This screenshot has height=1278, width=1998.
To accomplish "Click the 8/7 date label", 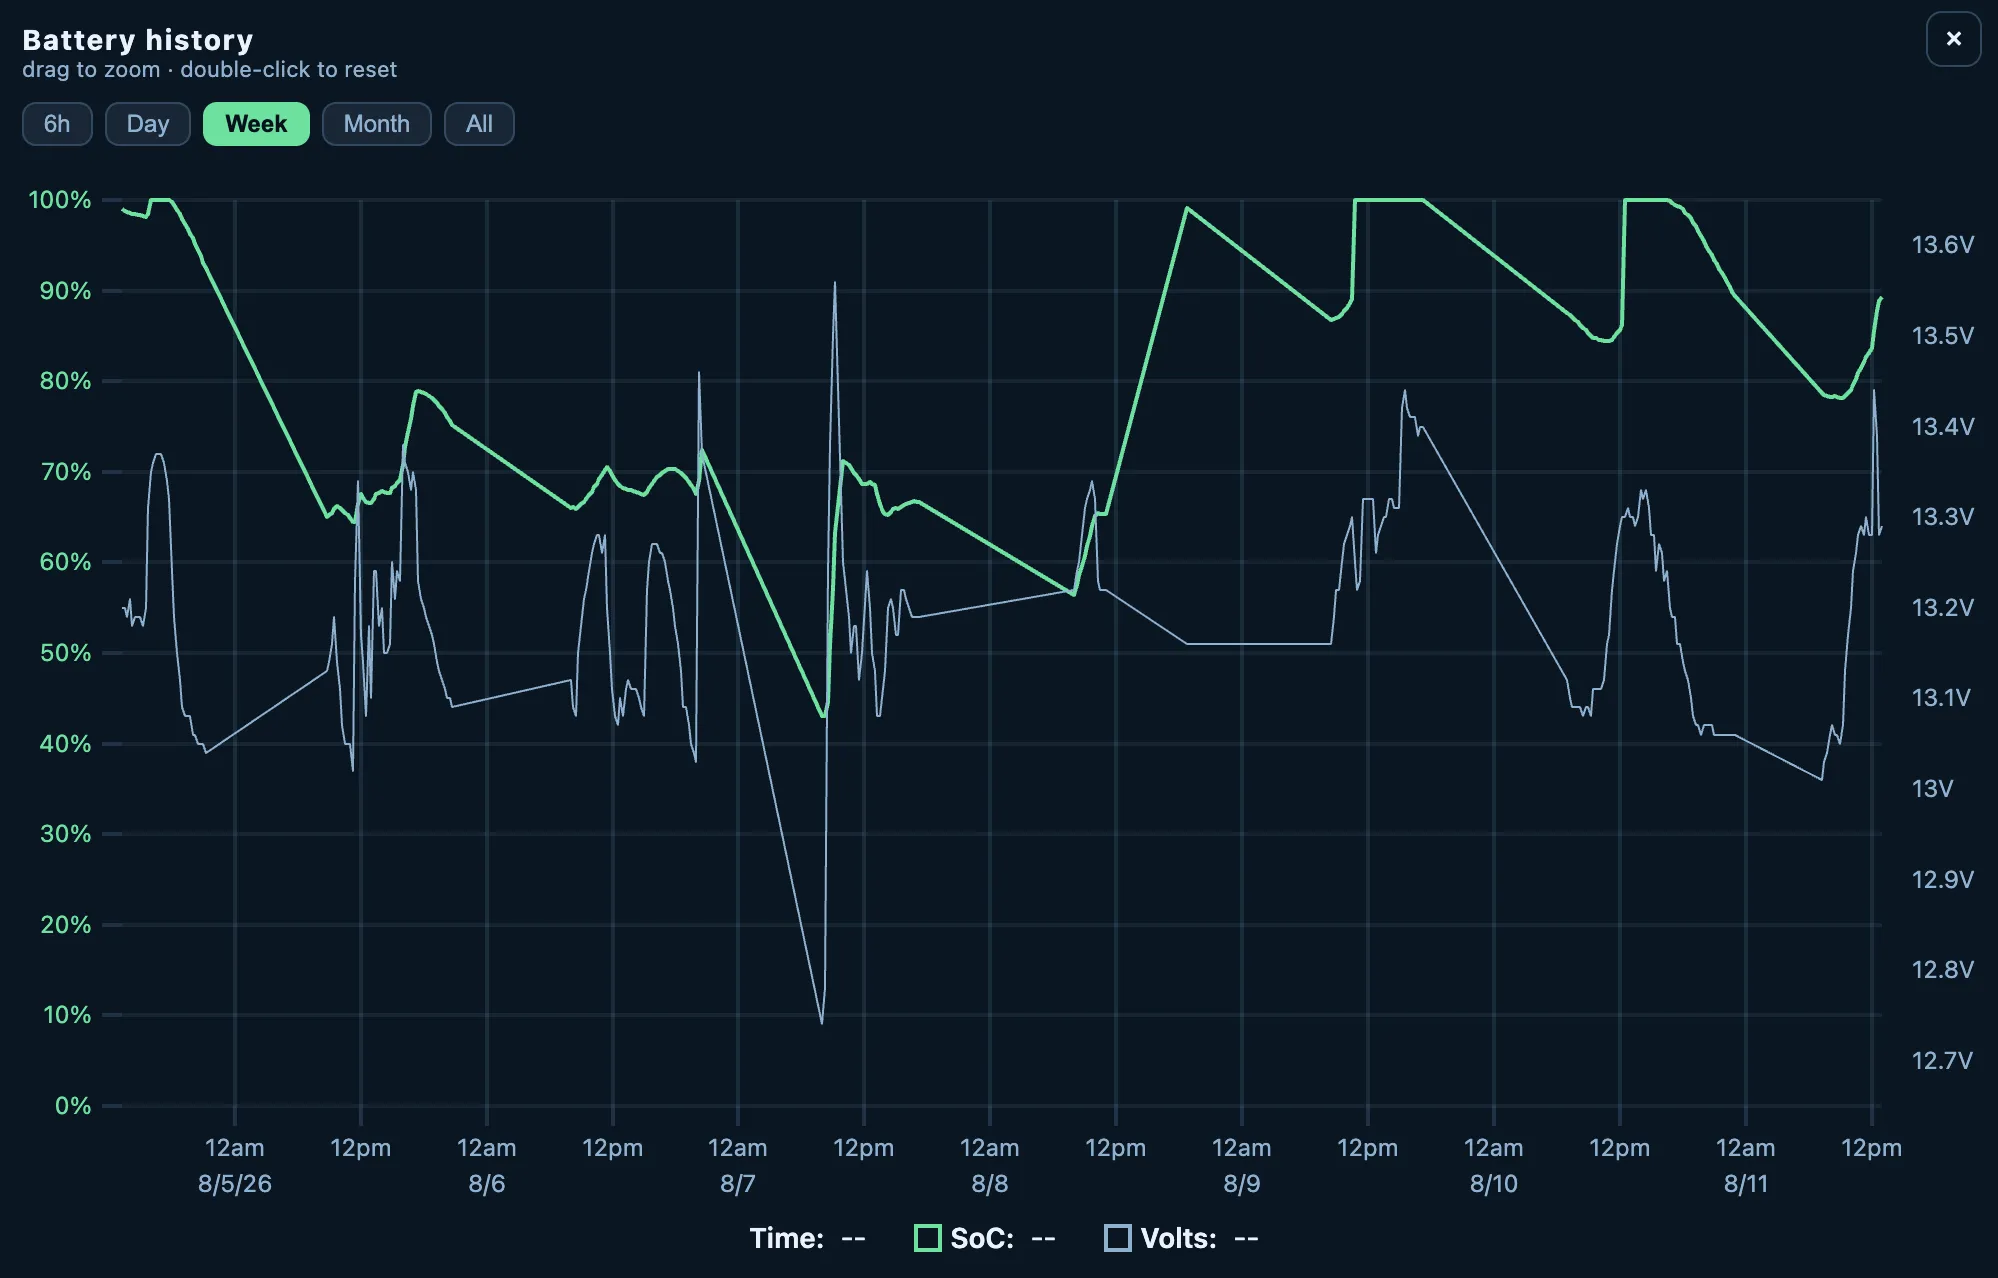I will [x=738, y=1184].
